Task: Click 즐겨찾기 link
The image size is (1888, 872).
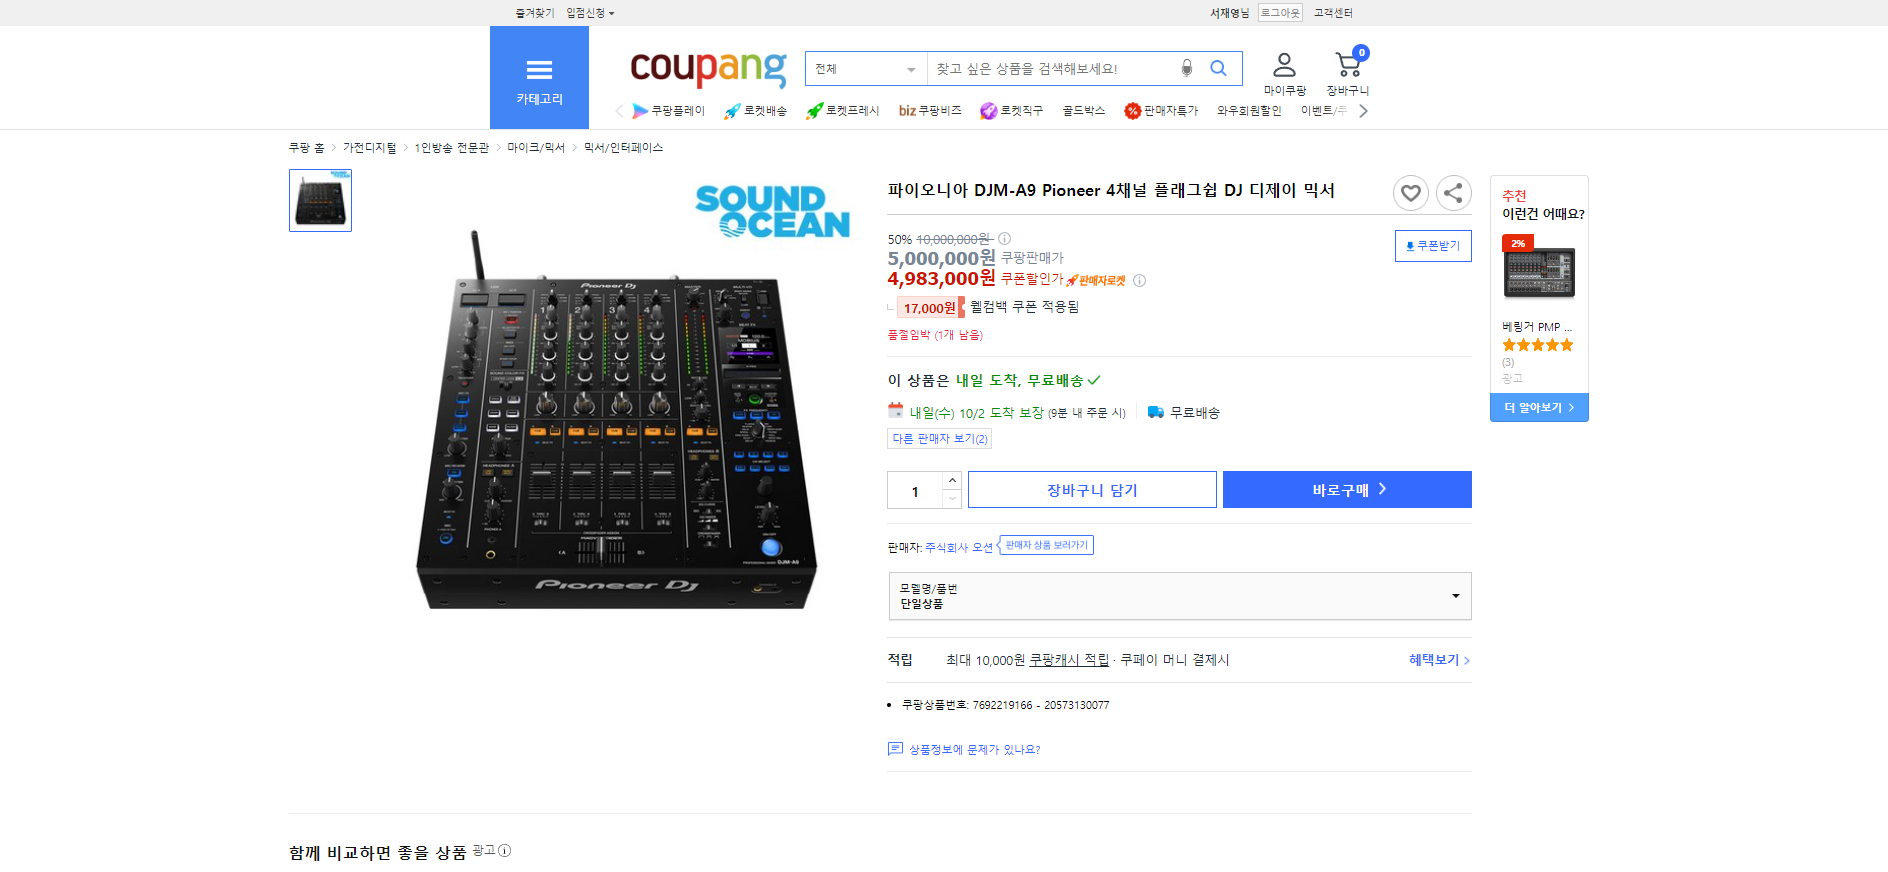Action: click(535, 13)
